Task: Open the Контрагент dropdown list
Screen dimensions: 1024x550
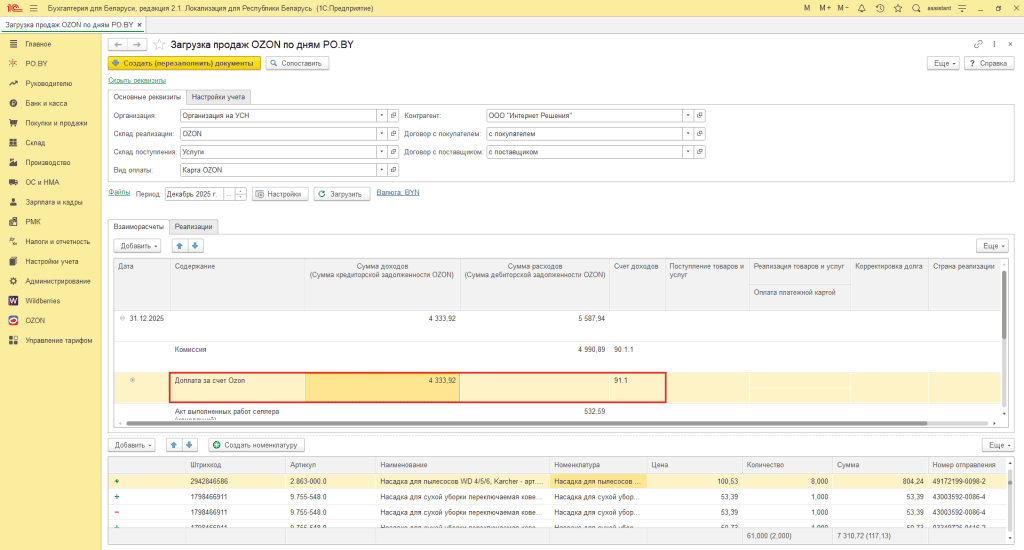Action: point(688,116)
